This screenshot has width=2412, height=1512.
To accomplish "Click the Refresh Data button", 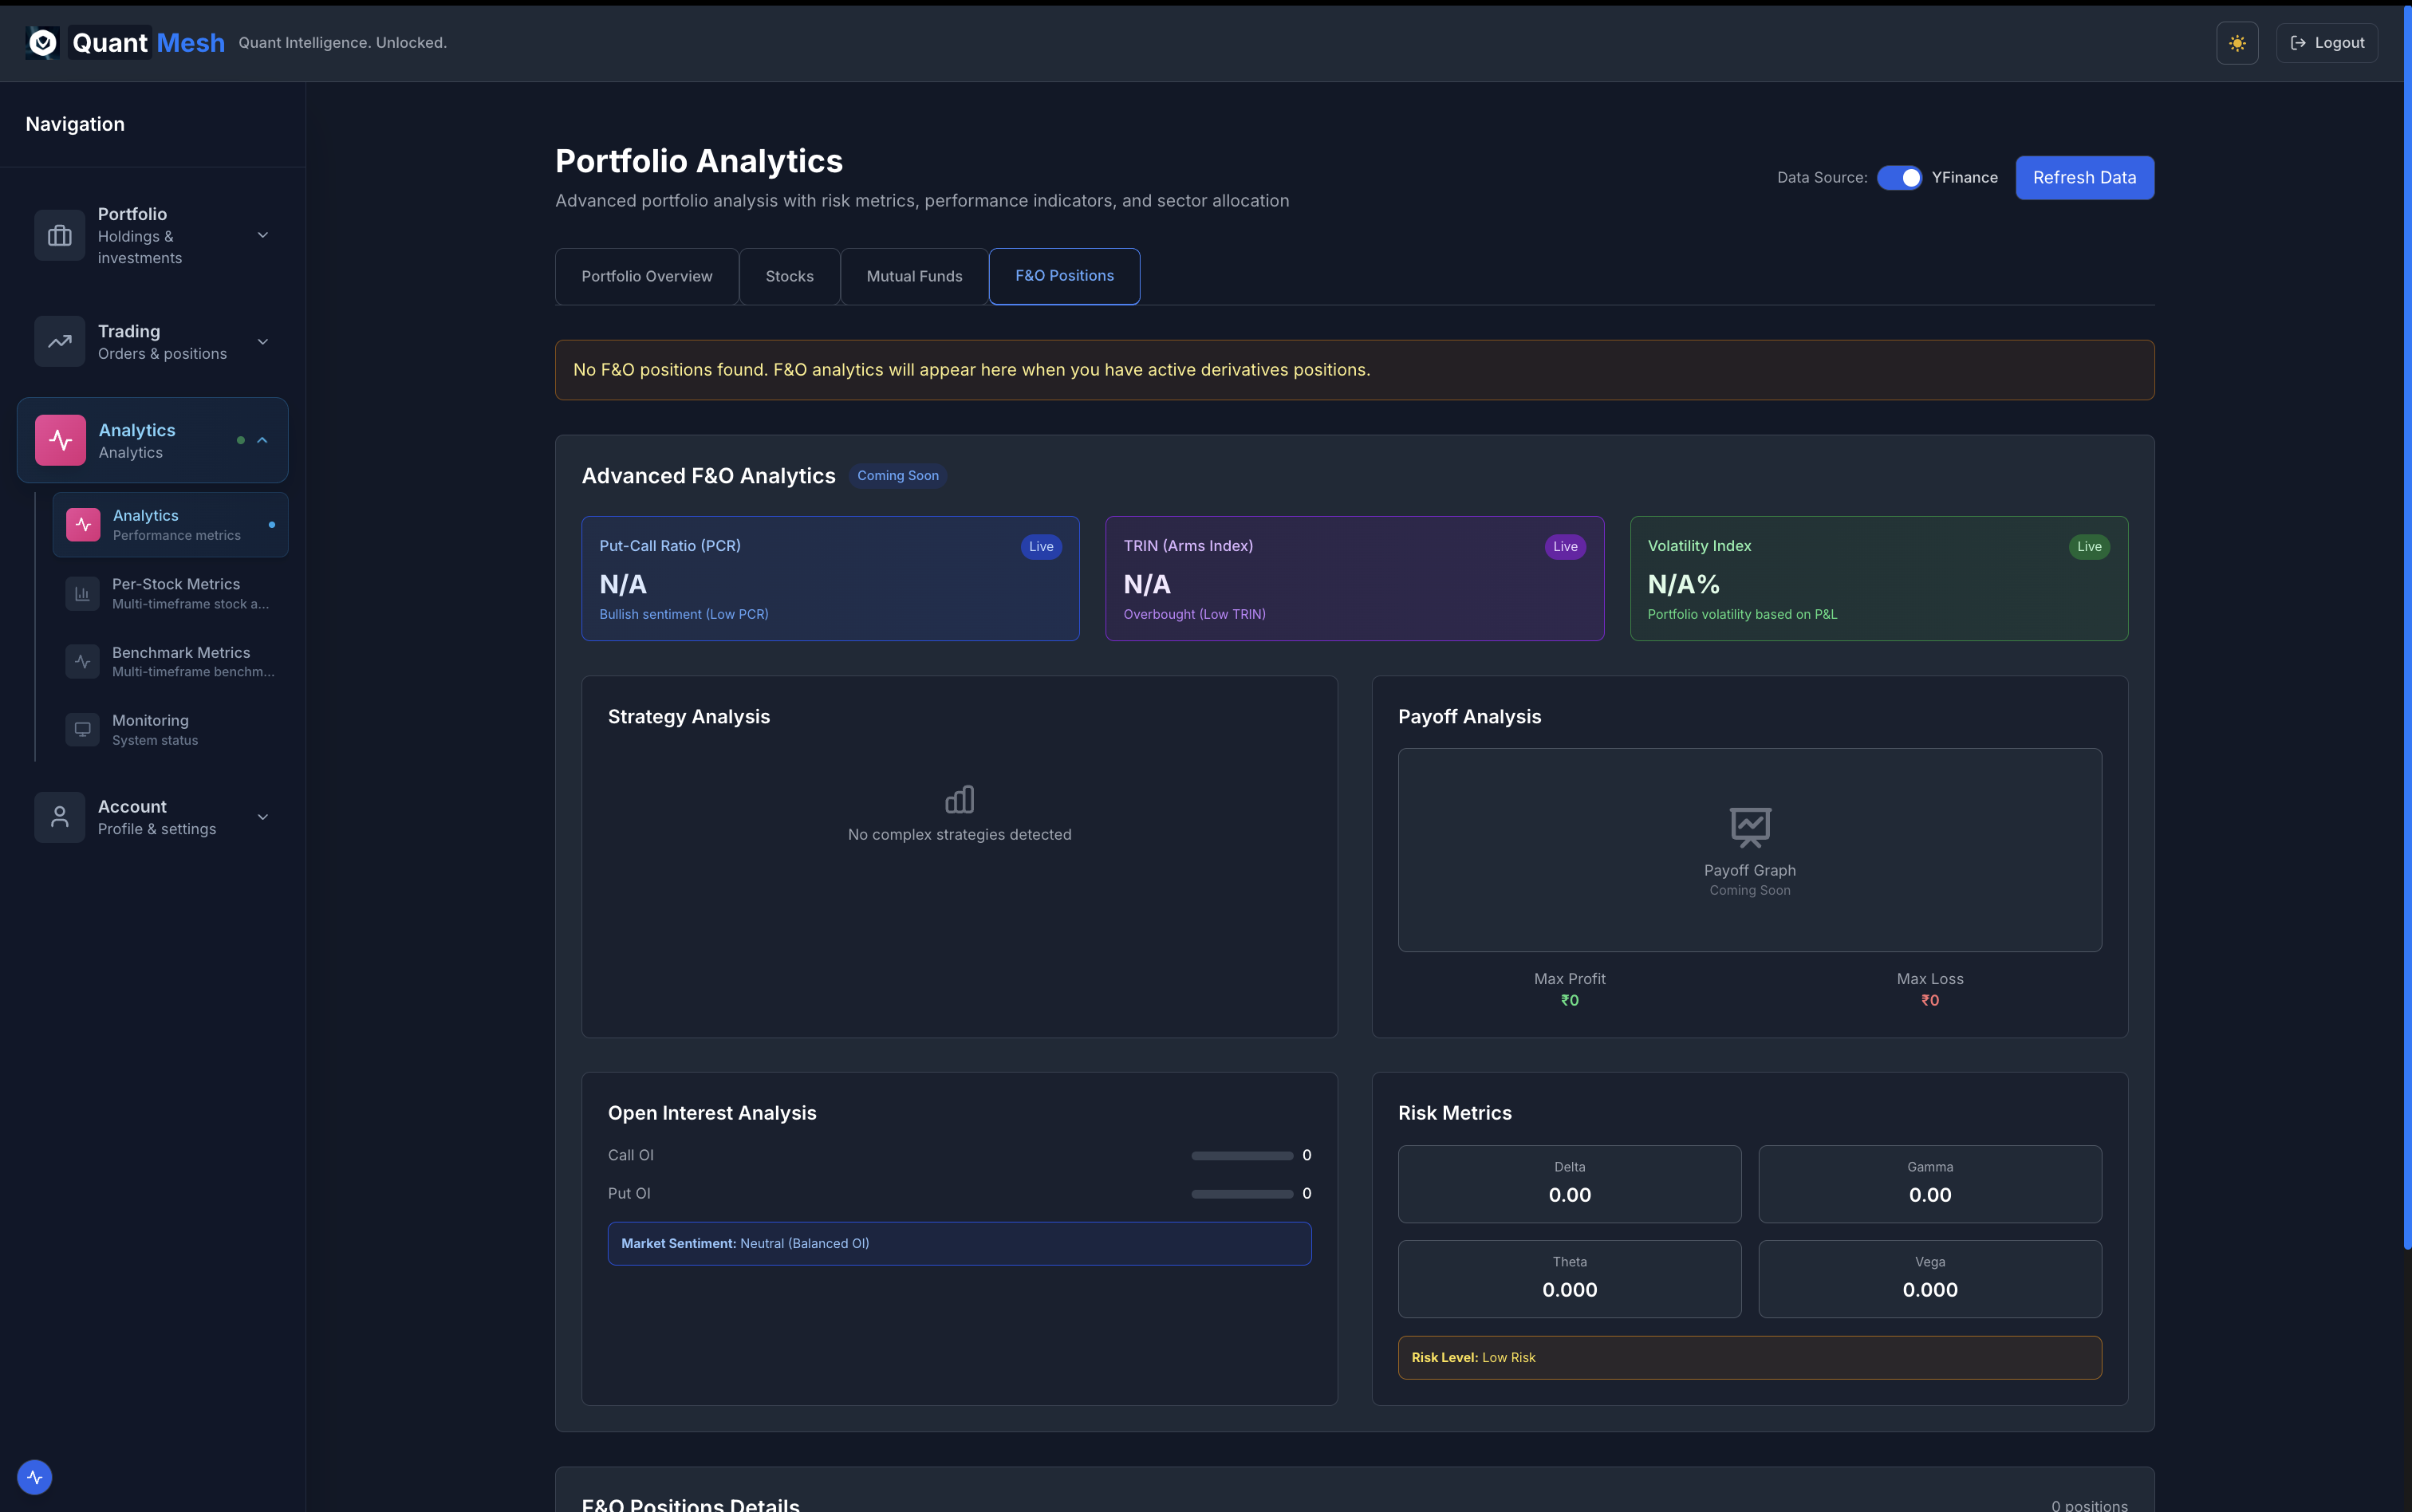I will 2084,177.
